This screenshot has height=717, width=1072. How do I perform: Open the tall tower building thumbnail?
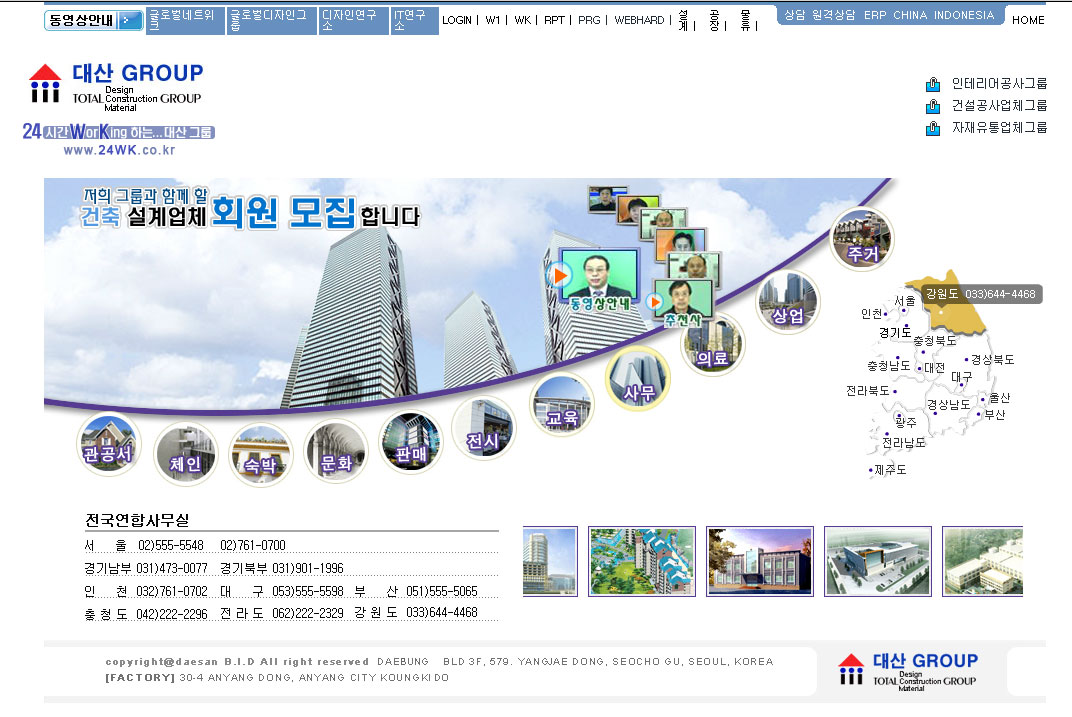coord(550,561)
